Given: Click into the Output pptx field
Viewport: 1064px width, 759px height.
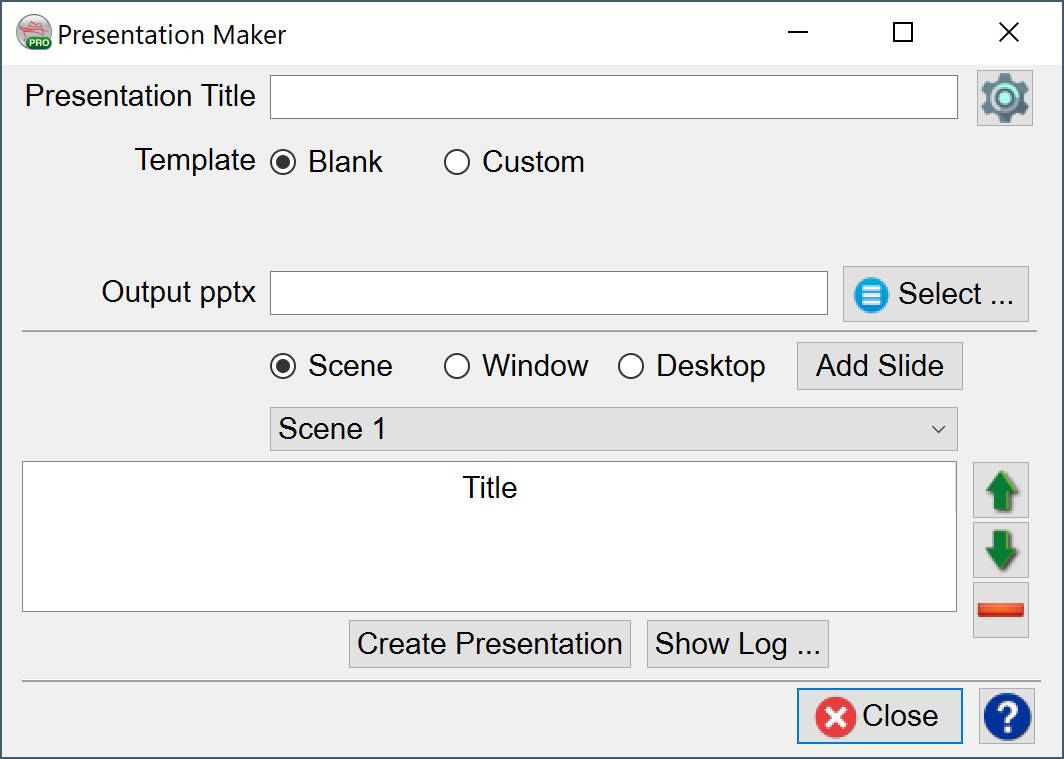Looking at the screenshot, I should coord(548,293).
